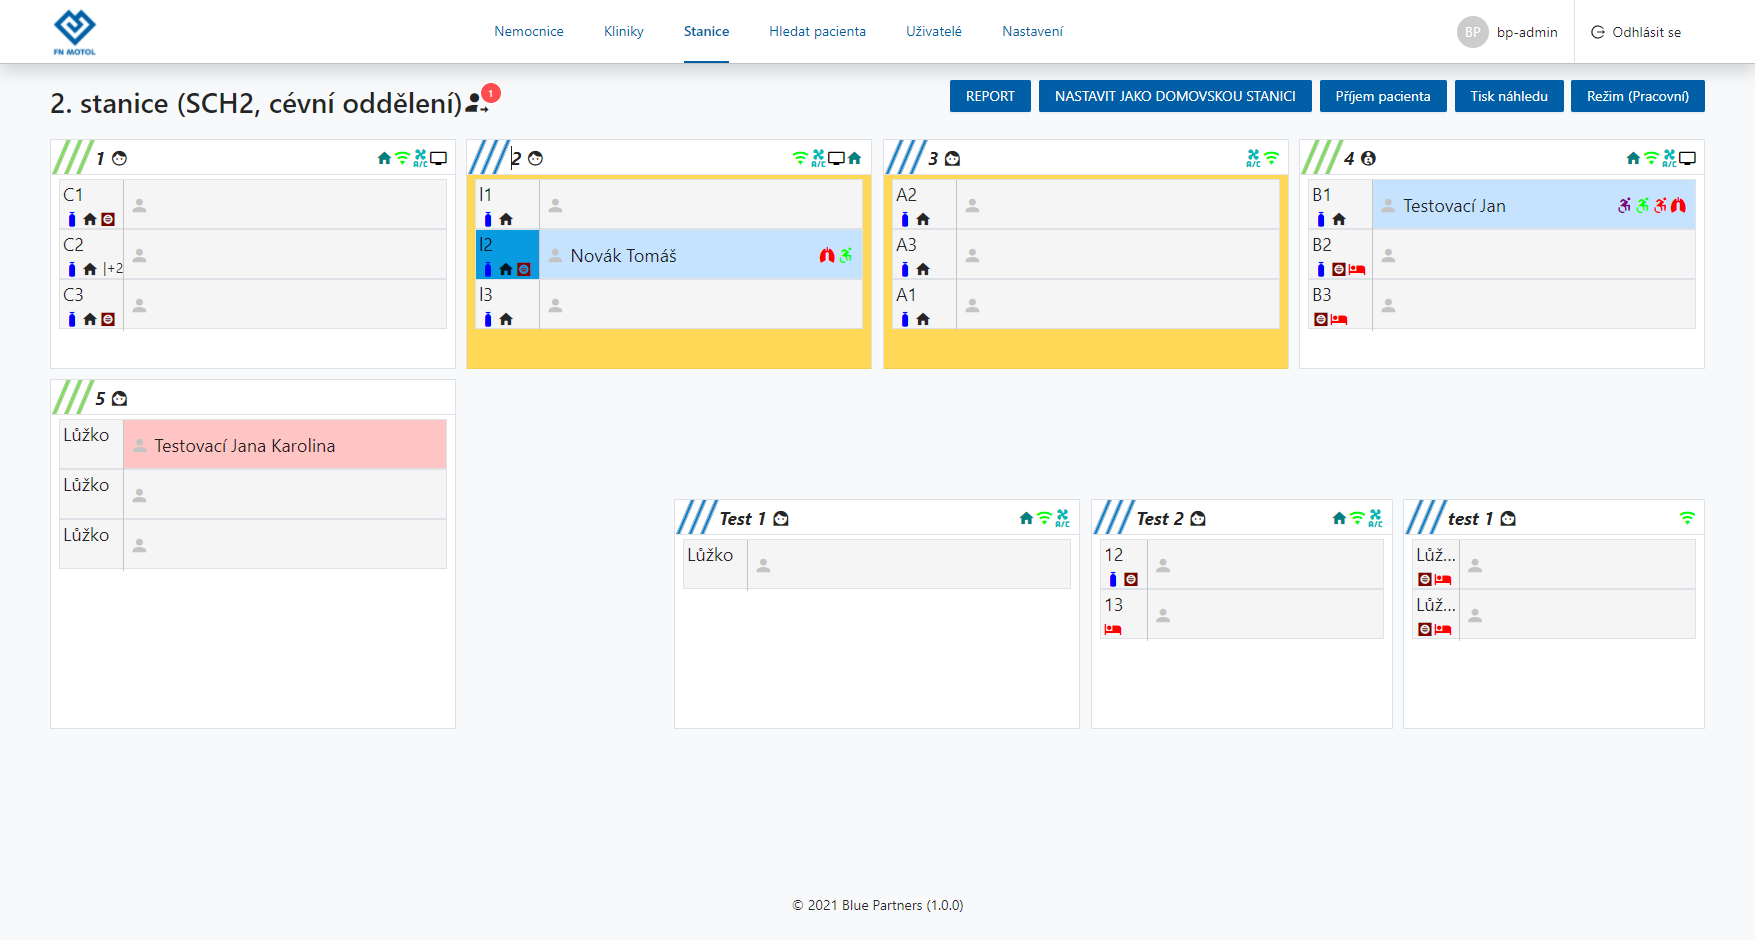Click the A/C fan icon in Test 2 header
Viewport: 1755px width, 940px height.
coord(1375,518)
